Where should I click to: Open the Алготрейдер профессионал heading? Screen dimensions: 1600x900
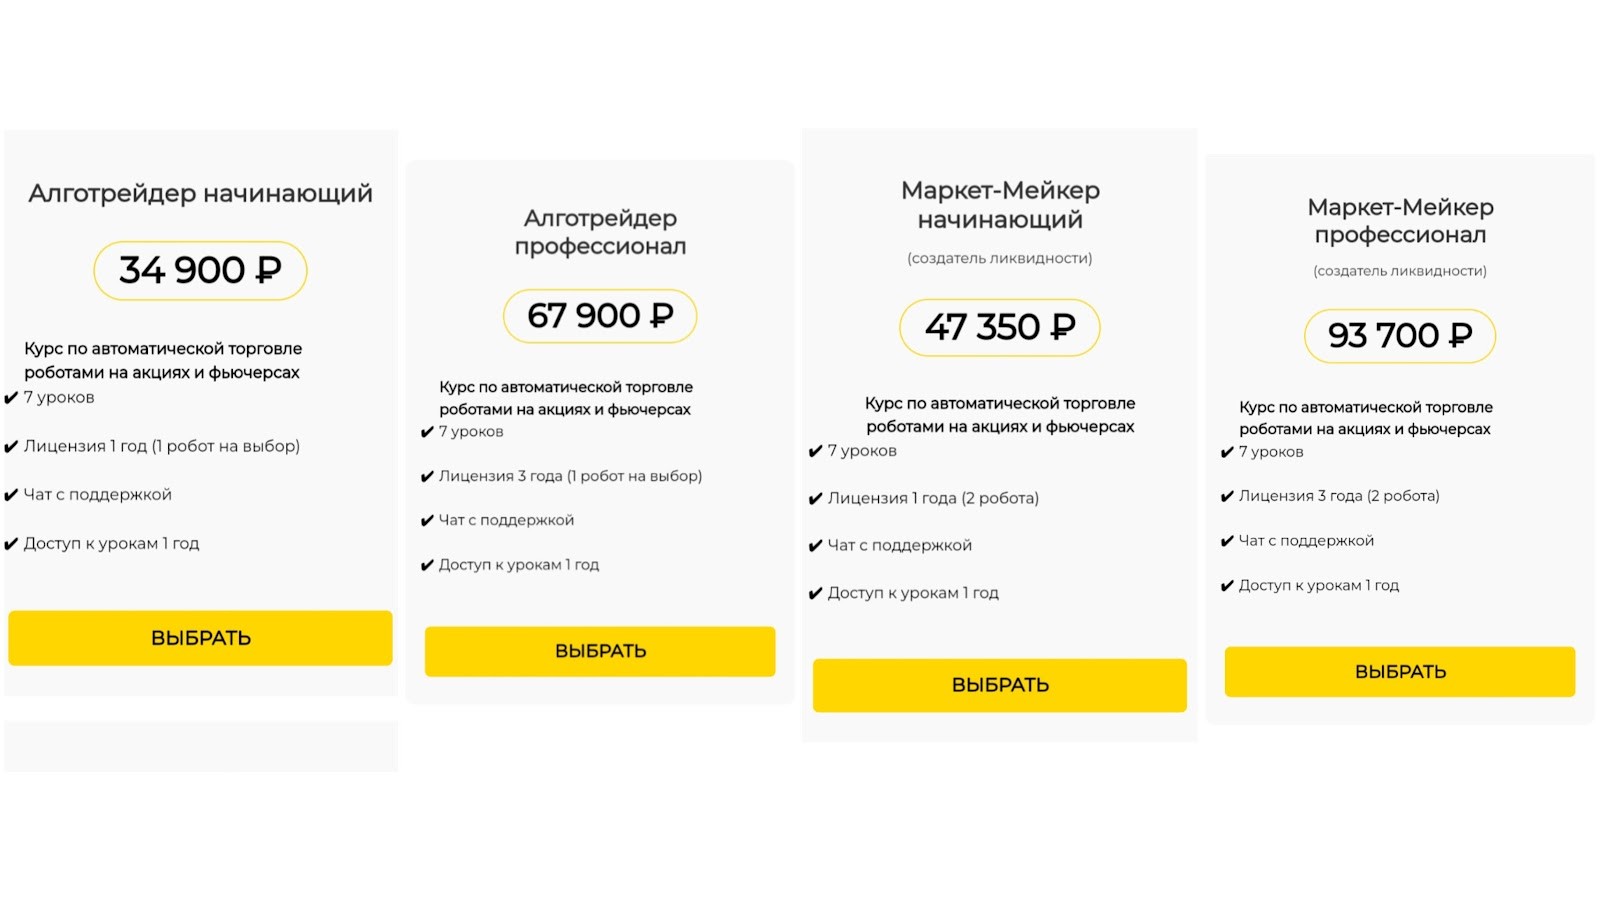(x=600, y=232)
